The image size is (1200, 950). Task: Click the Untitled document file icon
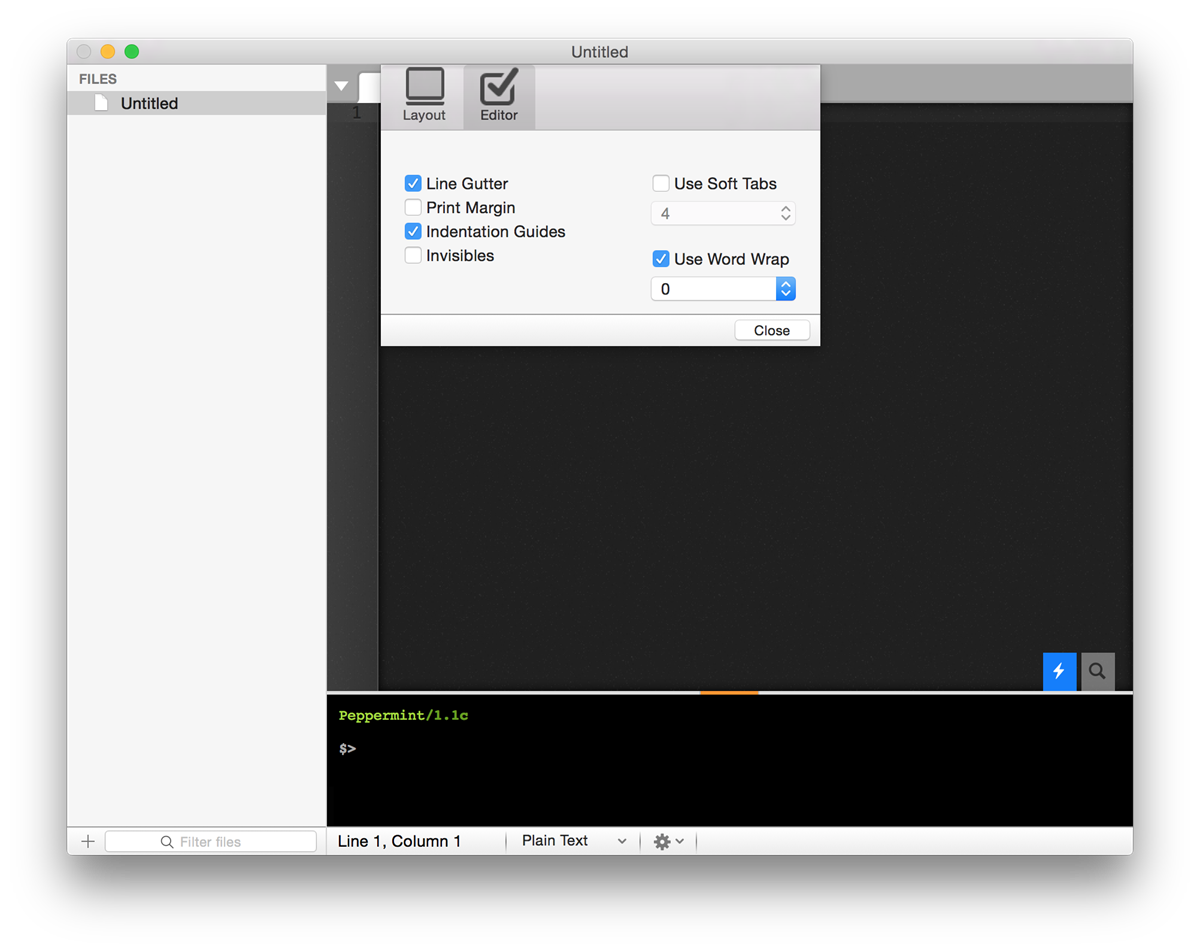(100, 103)
